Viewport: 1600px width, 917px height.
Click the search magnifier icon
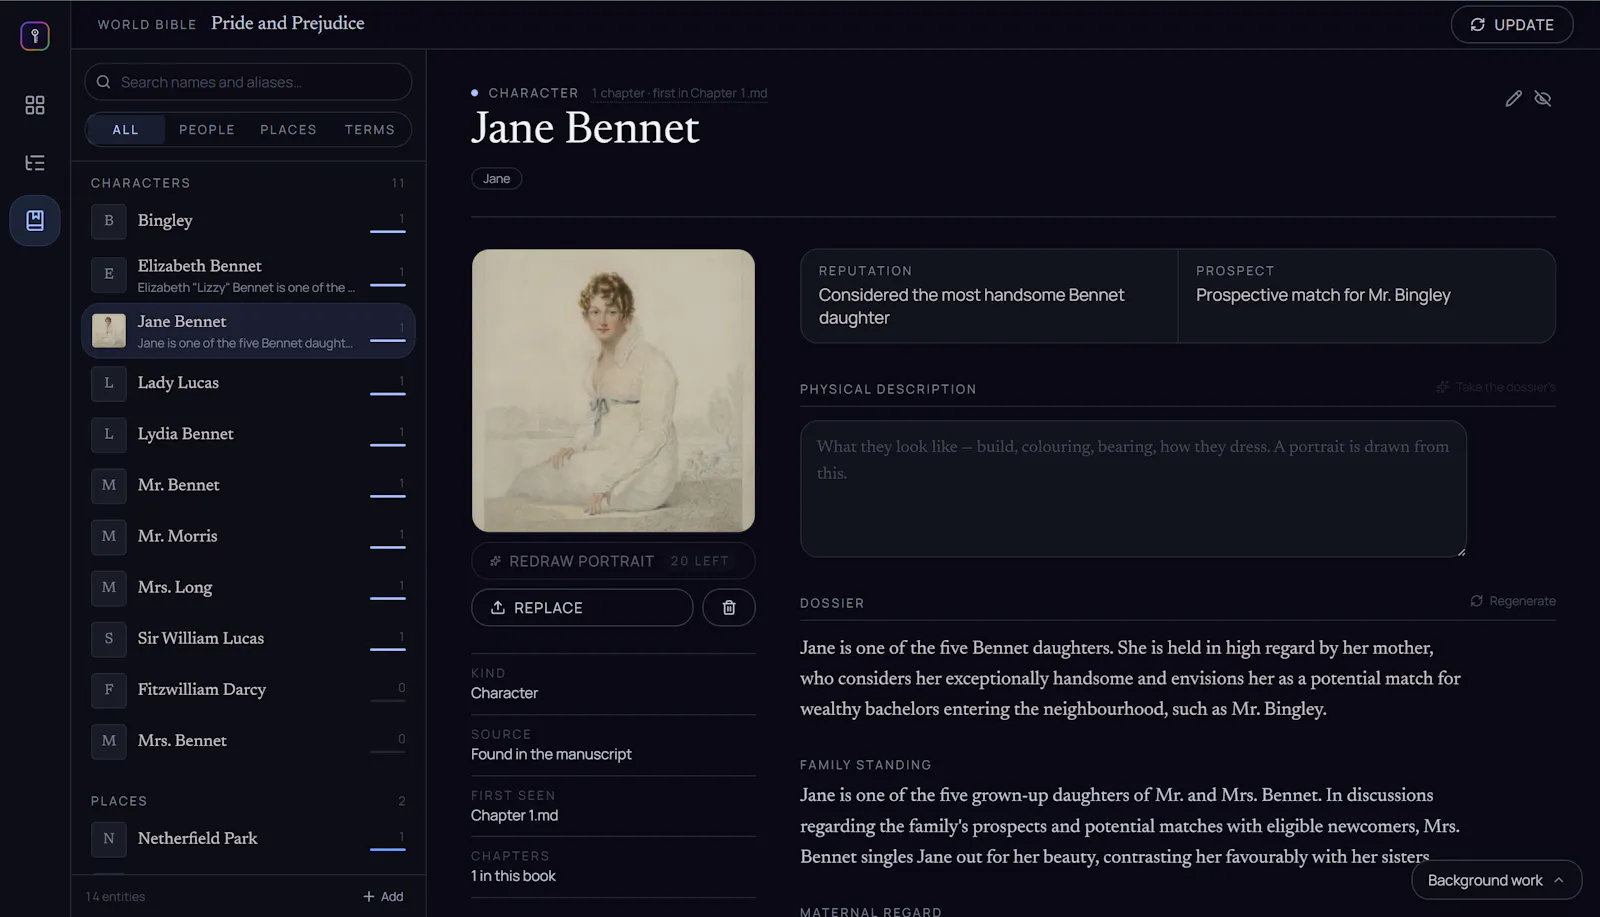[103, 82]
